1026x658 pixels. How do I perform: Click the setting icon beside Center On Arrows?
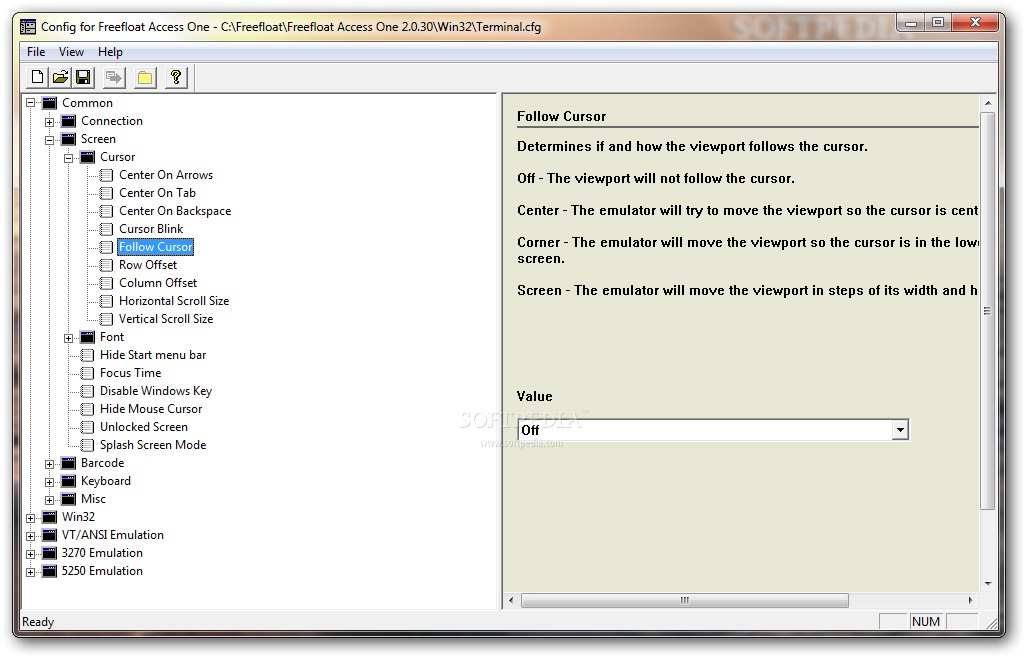(x=107, y=175)
